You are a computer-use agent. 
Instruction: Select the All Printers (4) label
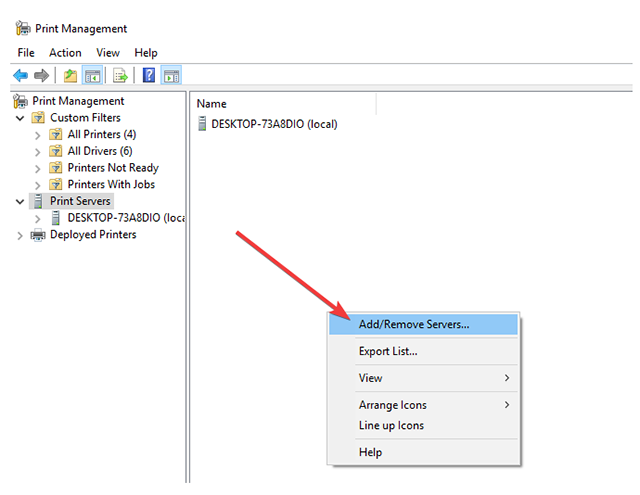point(102,134)
